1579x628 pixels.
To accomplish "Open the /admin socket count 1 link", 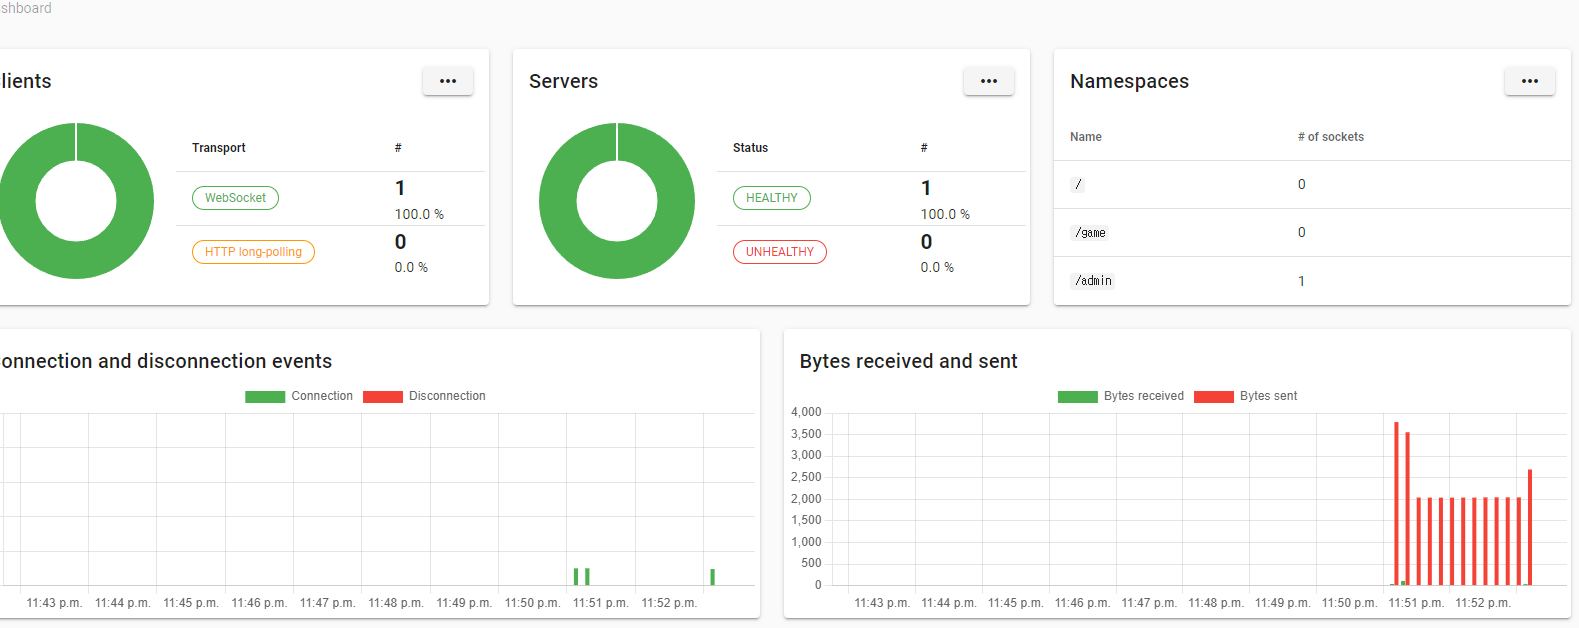I will pos(1301,281).
